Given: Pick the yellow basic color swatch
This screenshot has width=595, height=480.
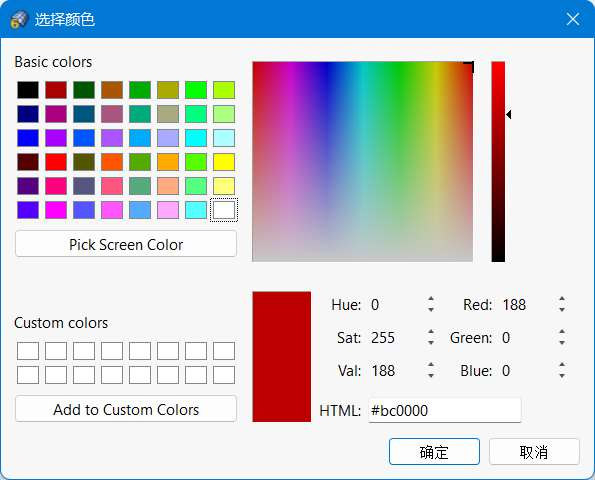Looking at the screenshot, I should [224, 162].
